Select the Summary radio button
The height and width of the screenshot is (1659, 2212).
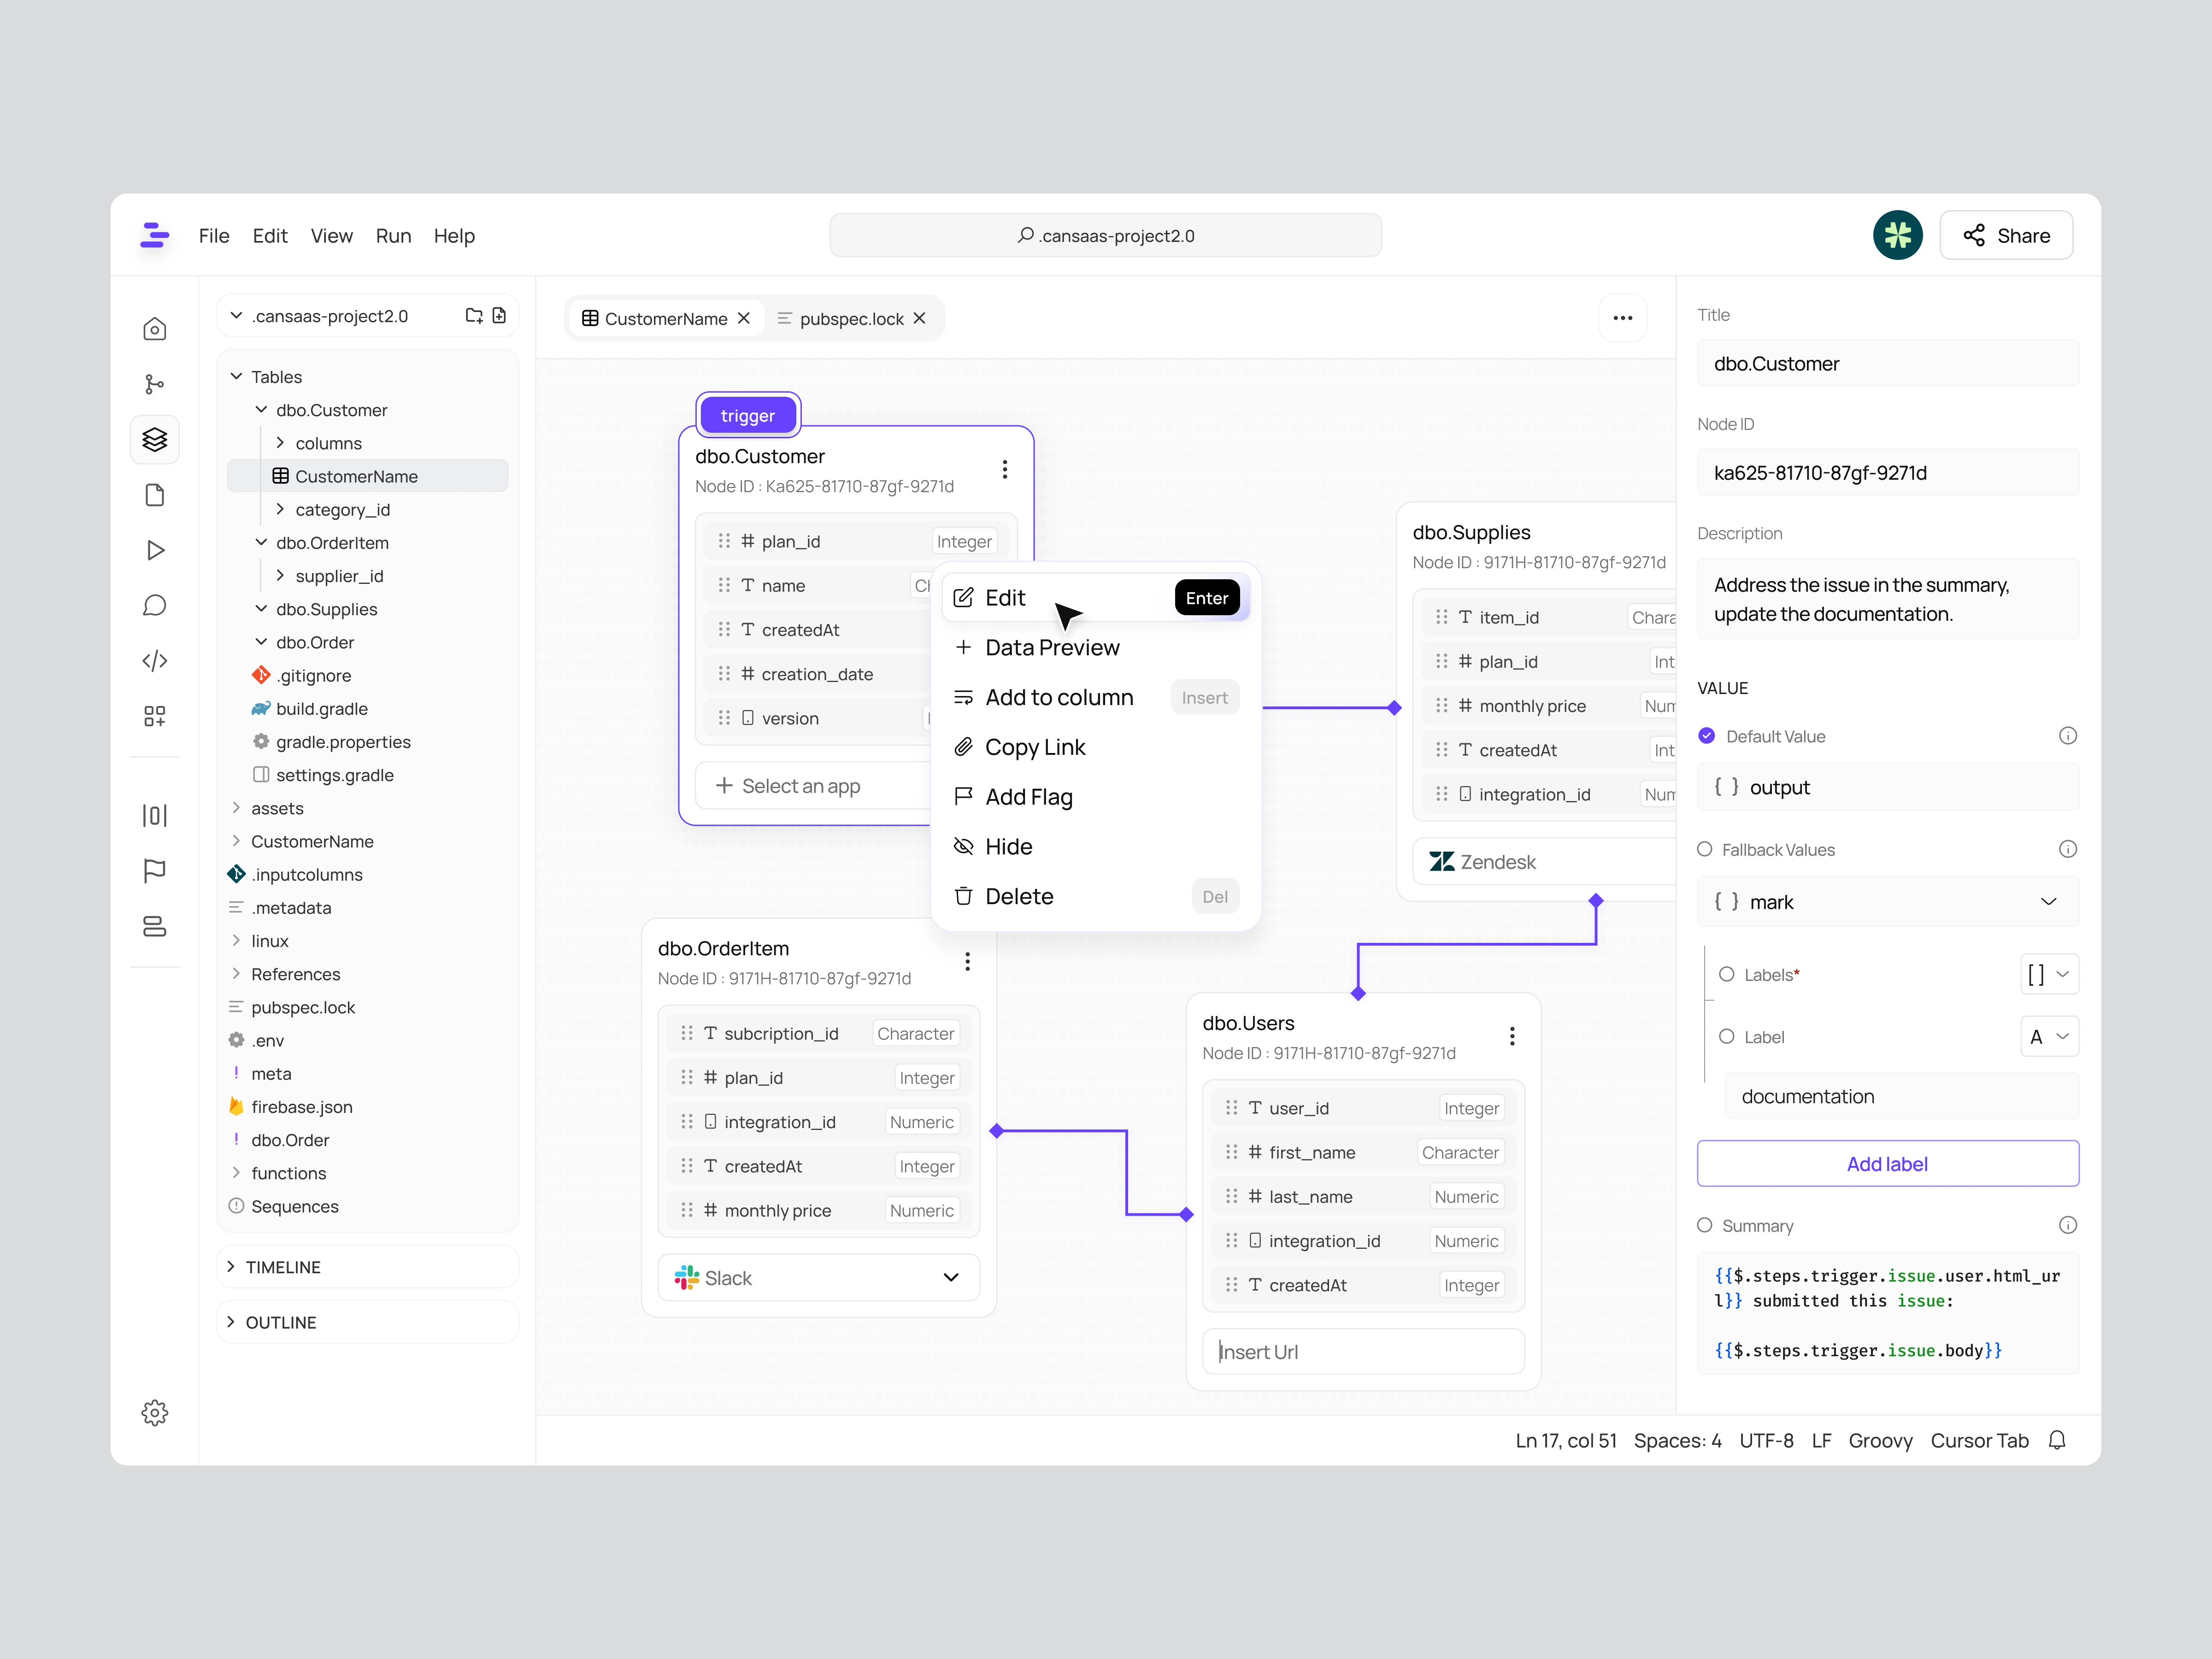point(1705,1225)
